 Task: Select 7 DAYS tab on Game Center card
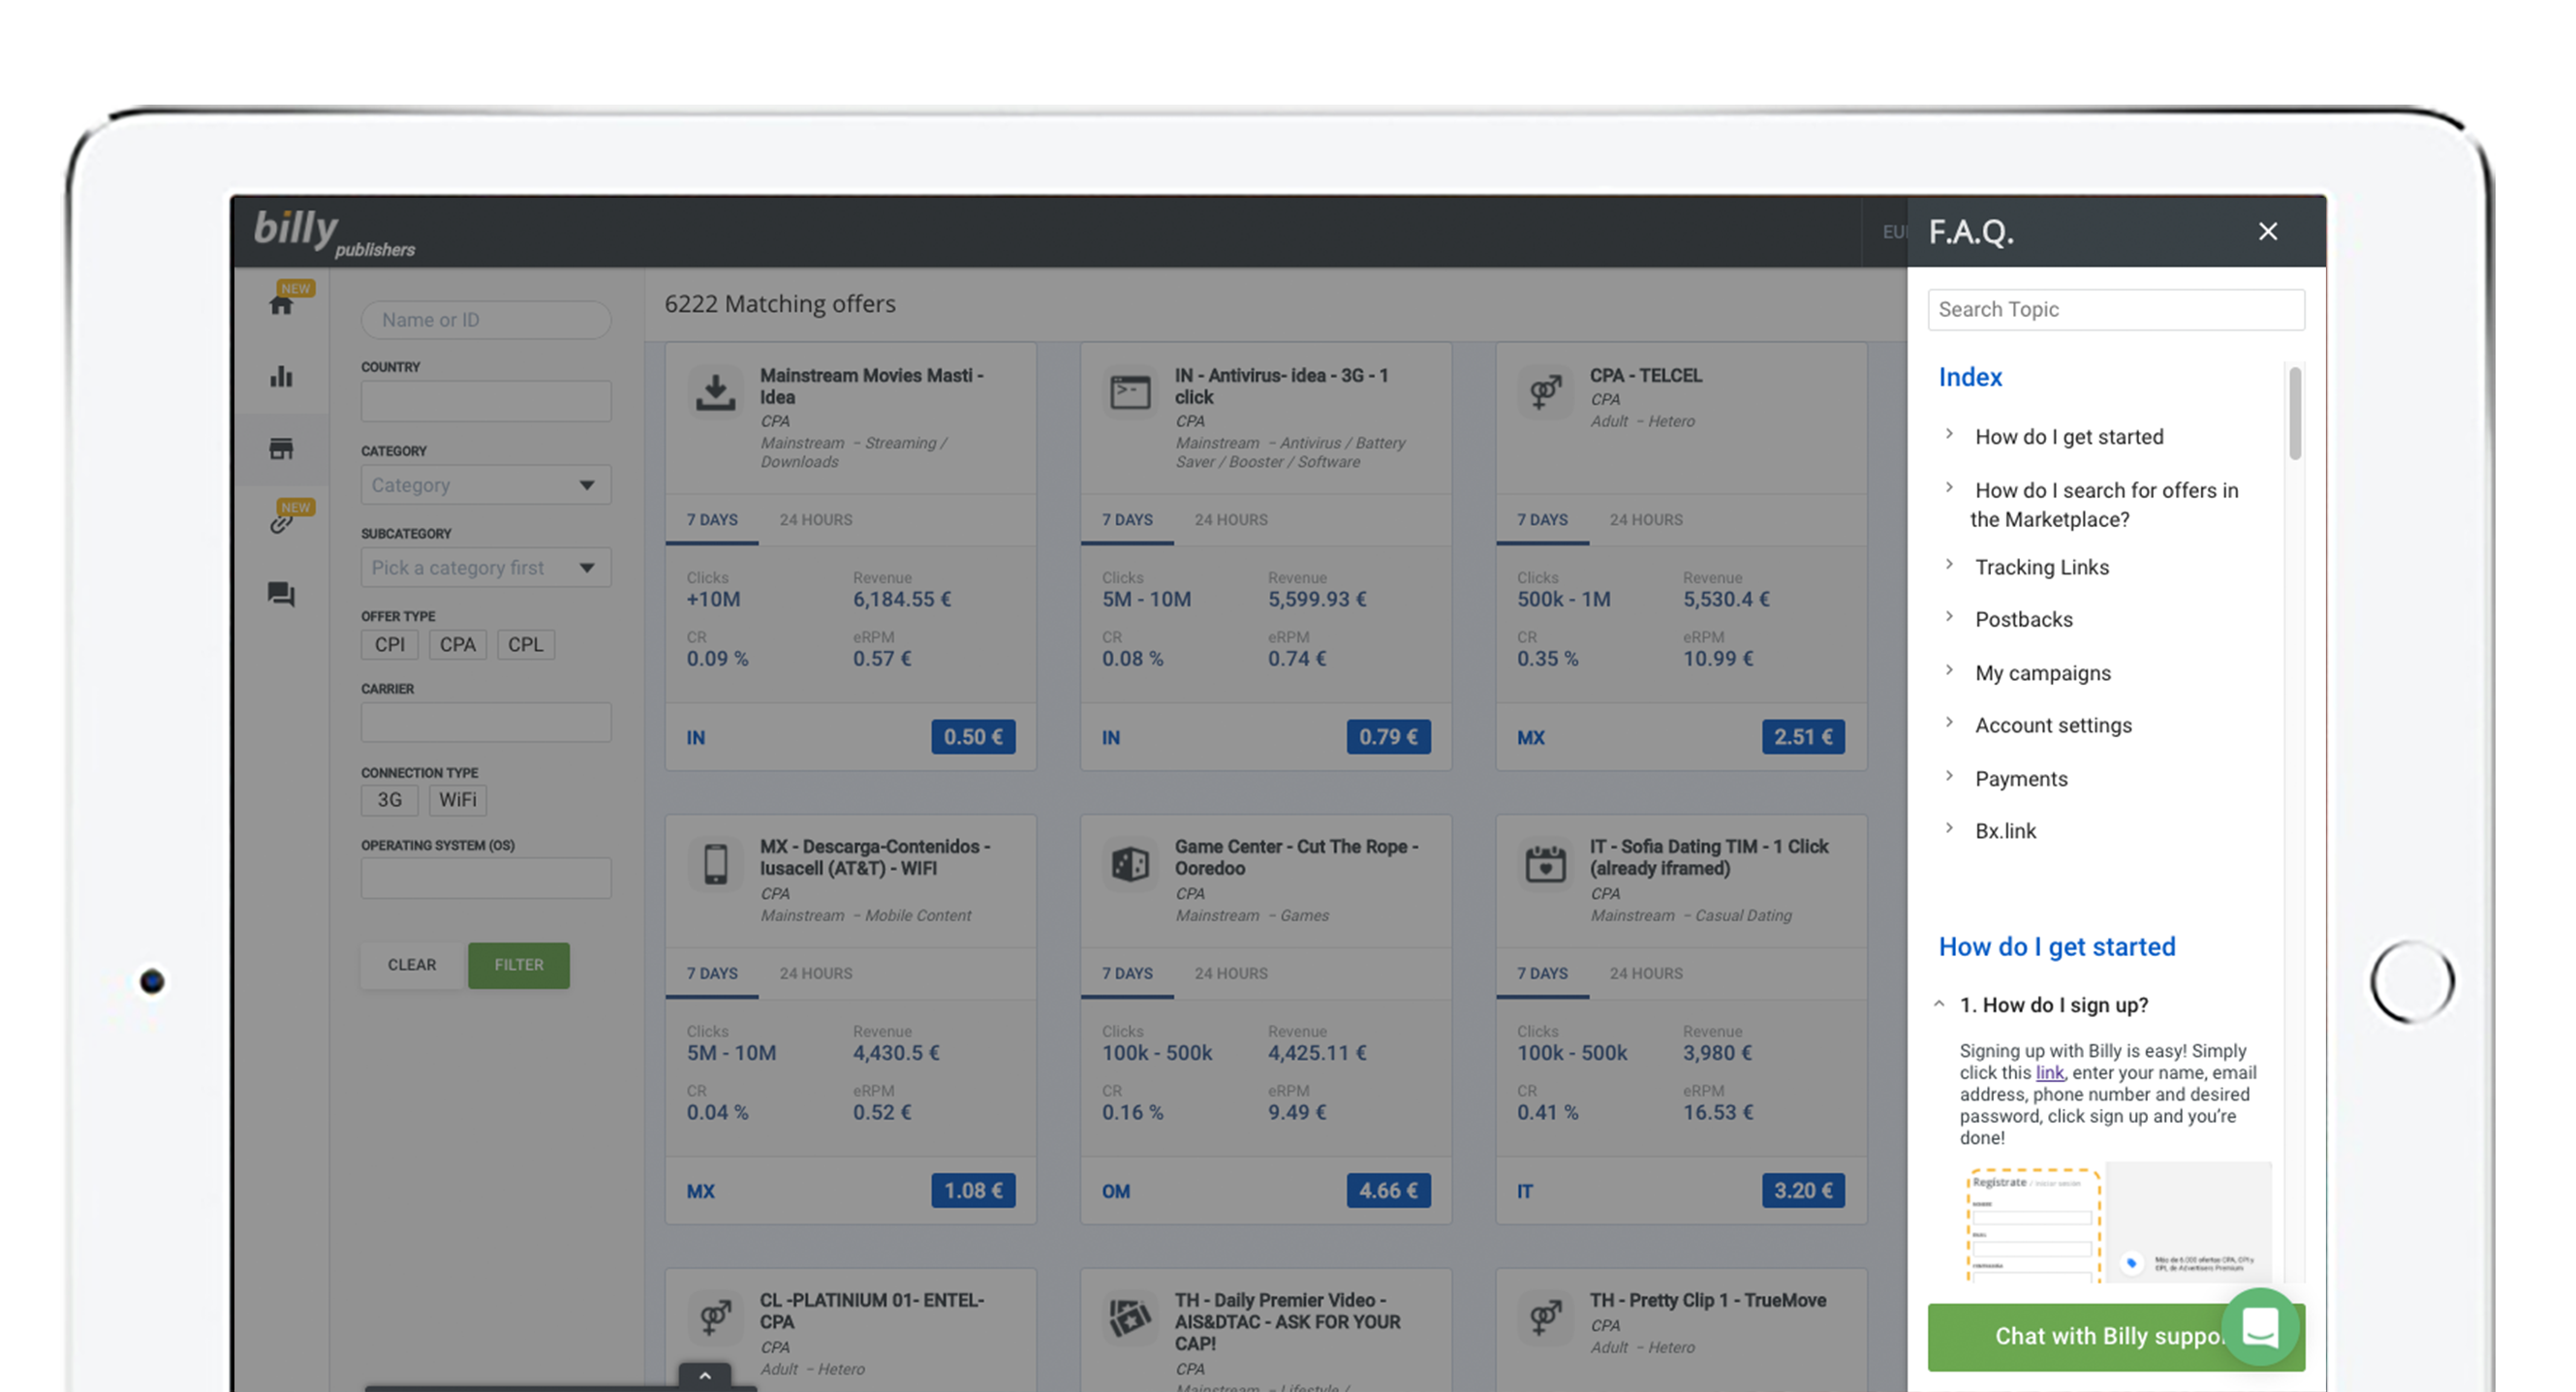(x=1127, y=973)
